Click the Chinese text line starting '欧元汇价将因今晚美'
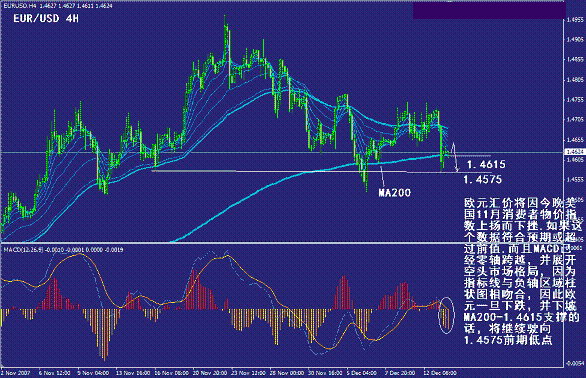Image resolution: width=586 pixels, height=378 pixels. click(x=520, y=203)
